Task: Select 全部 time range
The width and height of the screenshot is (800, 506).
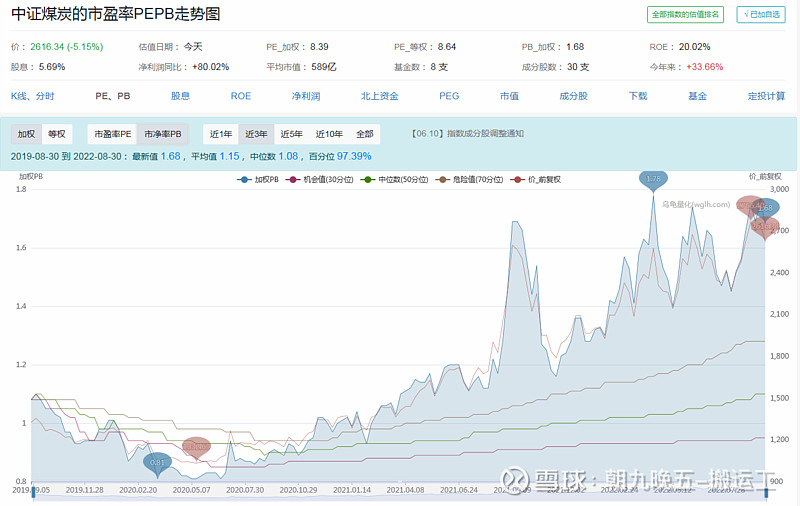Action: click(365, 134)
